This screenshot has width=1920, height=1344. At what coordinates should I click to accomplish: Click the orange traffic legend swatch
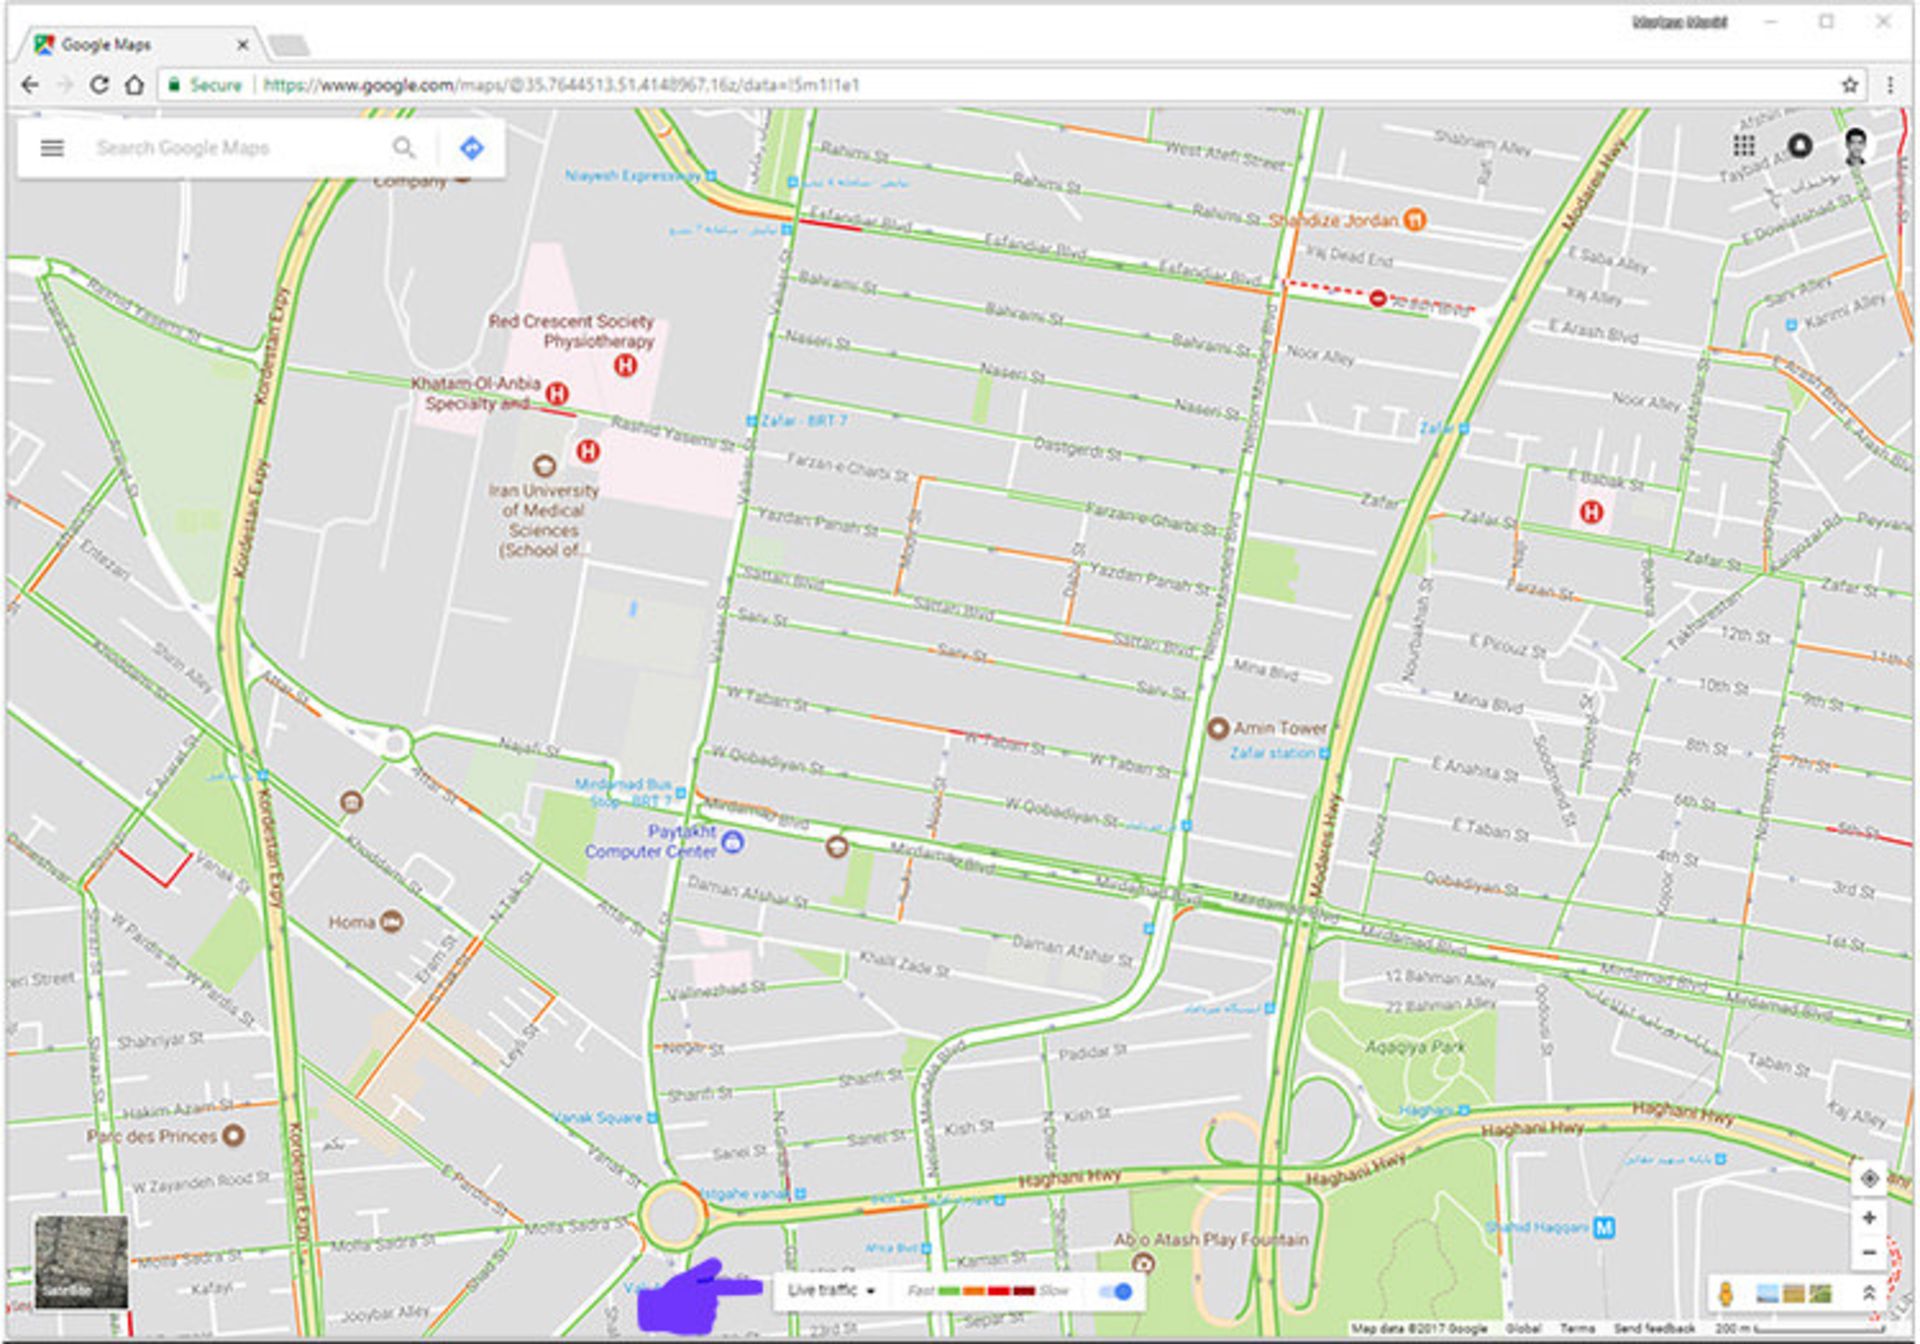[974, 1291]
